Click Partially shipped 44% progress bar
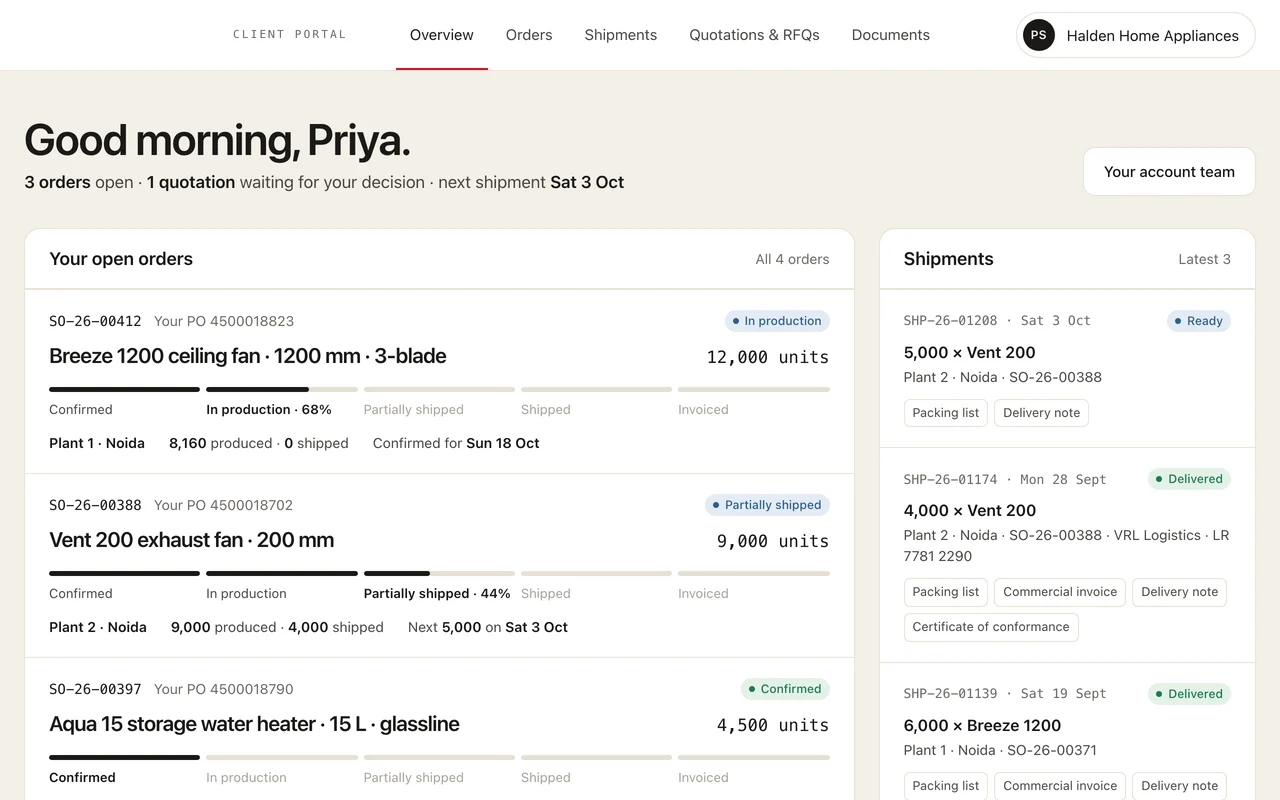1280x800 pixels. 439,573
